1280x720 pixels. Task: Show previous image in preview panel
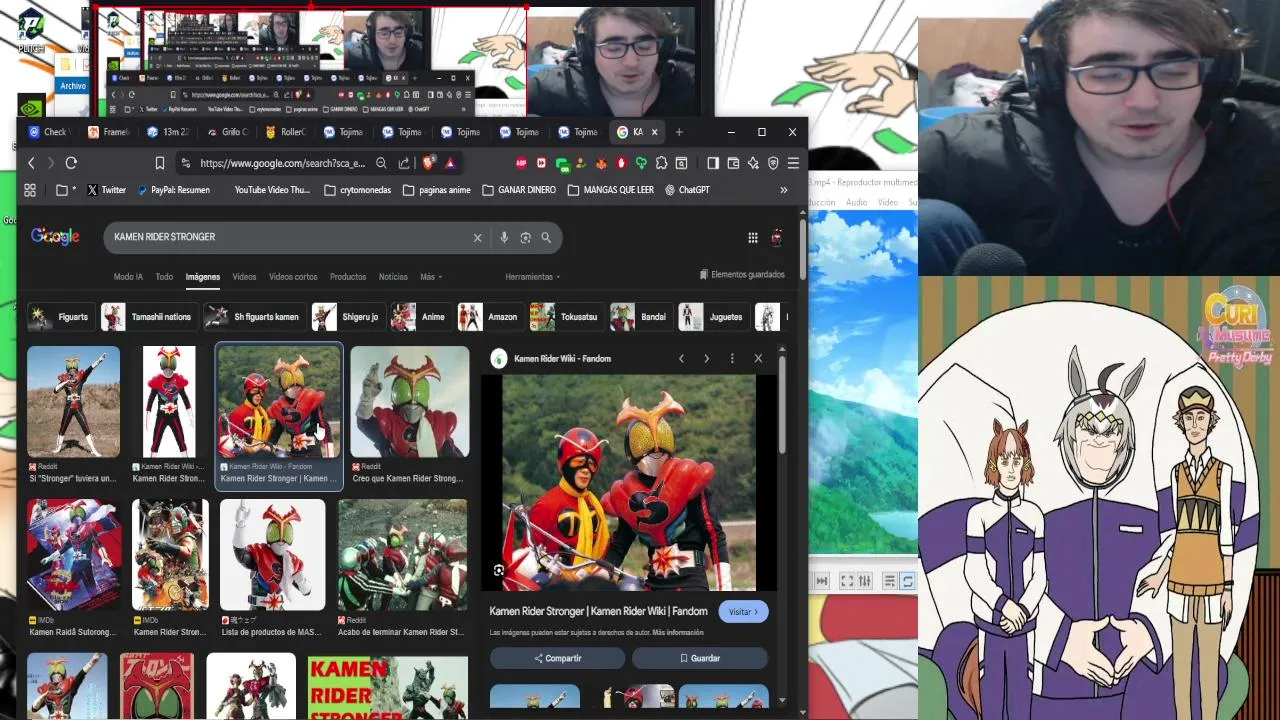tap(681, 358)
